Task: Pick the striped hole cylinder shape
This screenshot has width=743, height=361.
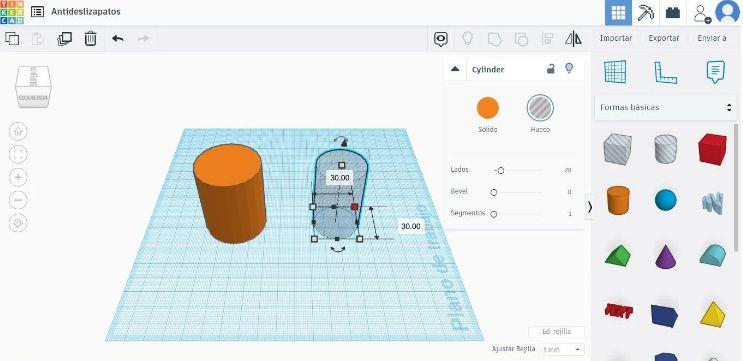Action: pyautogui.click(x=665, y=149)
